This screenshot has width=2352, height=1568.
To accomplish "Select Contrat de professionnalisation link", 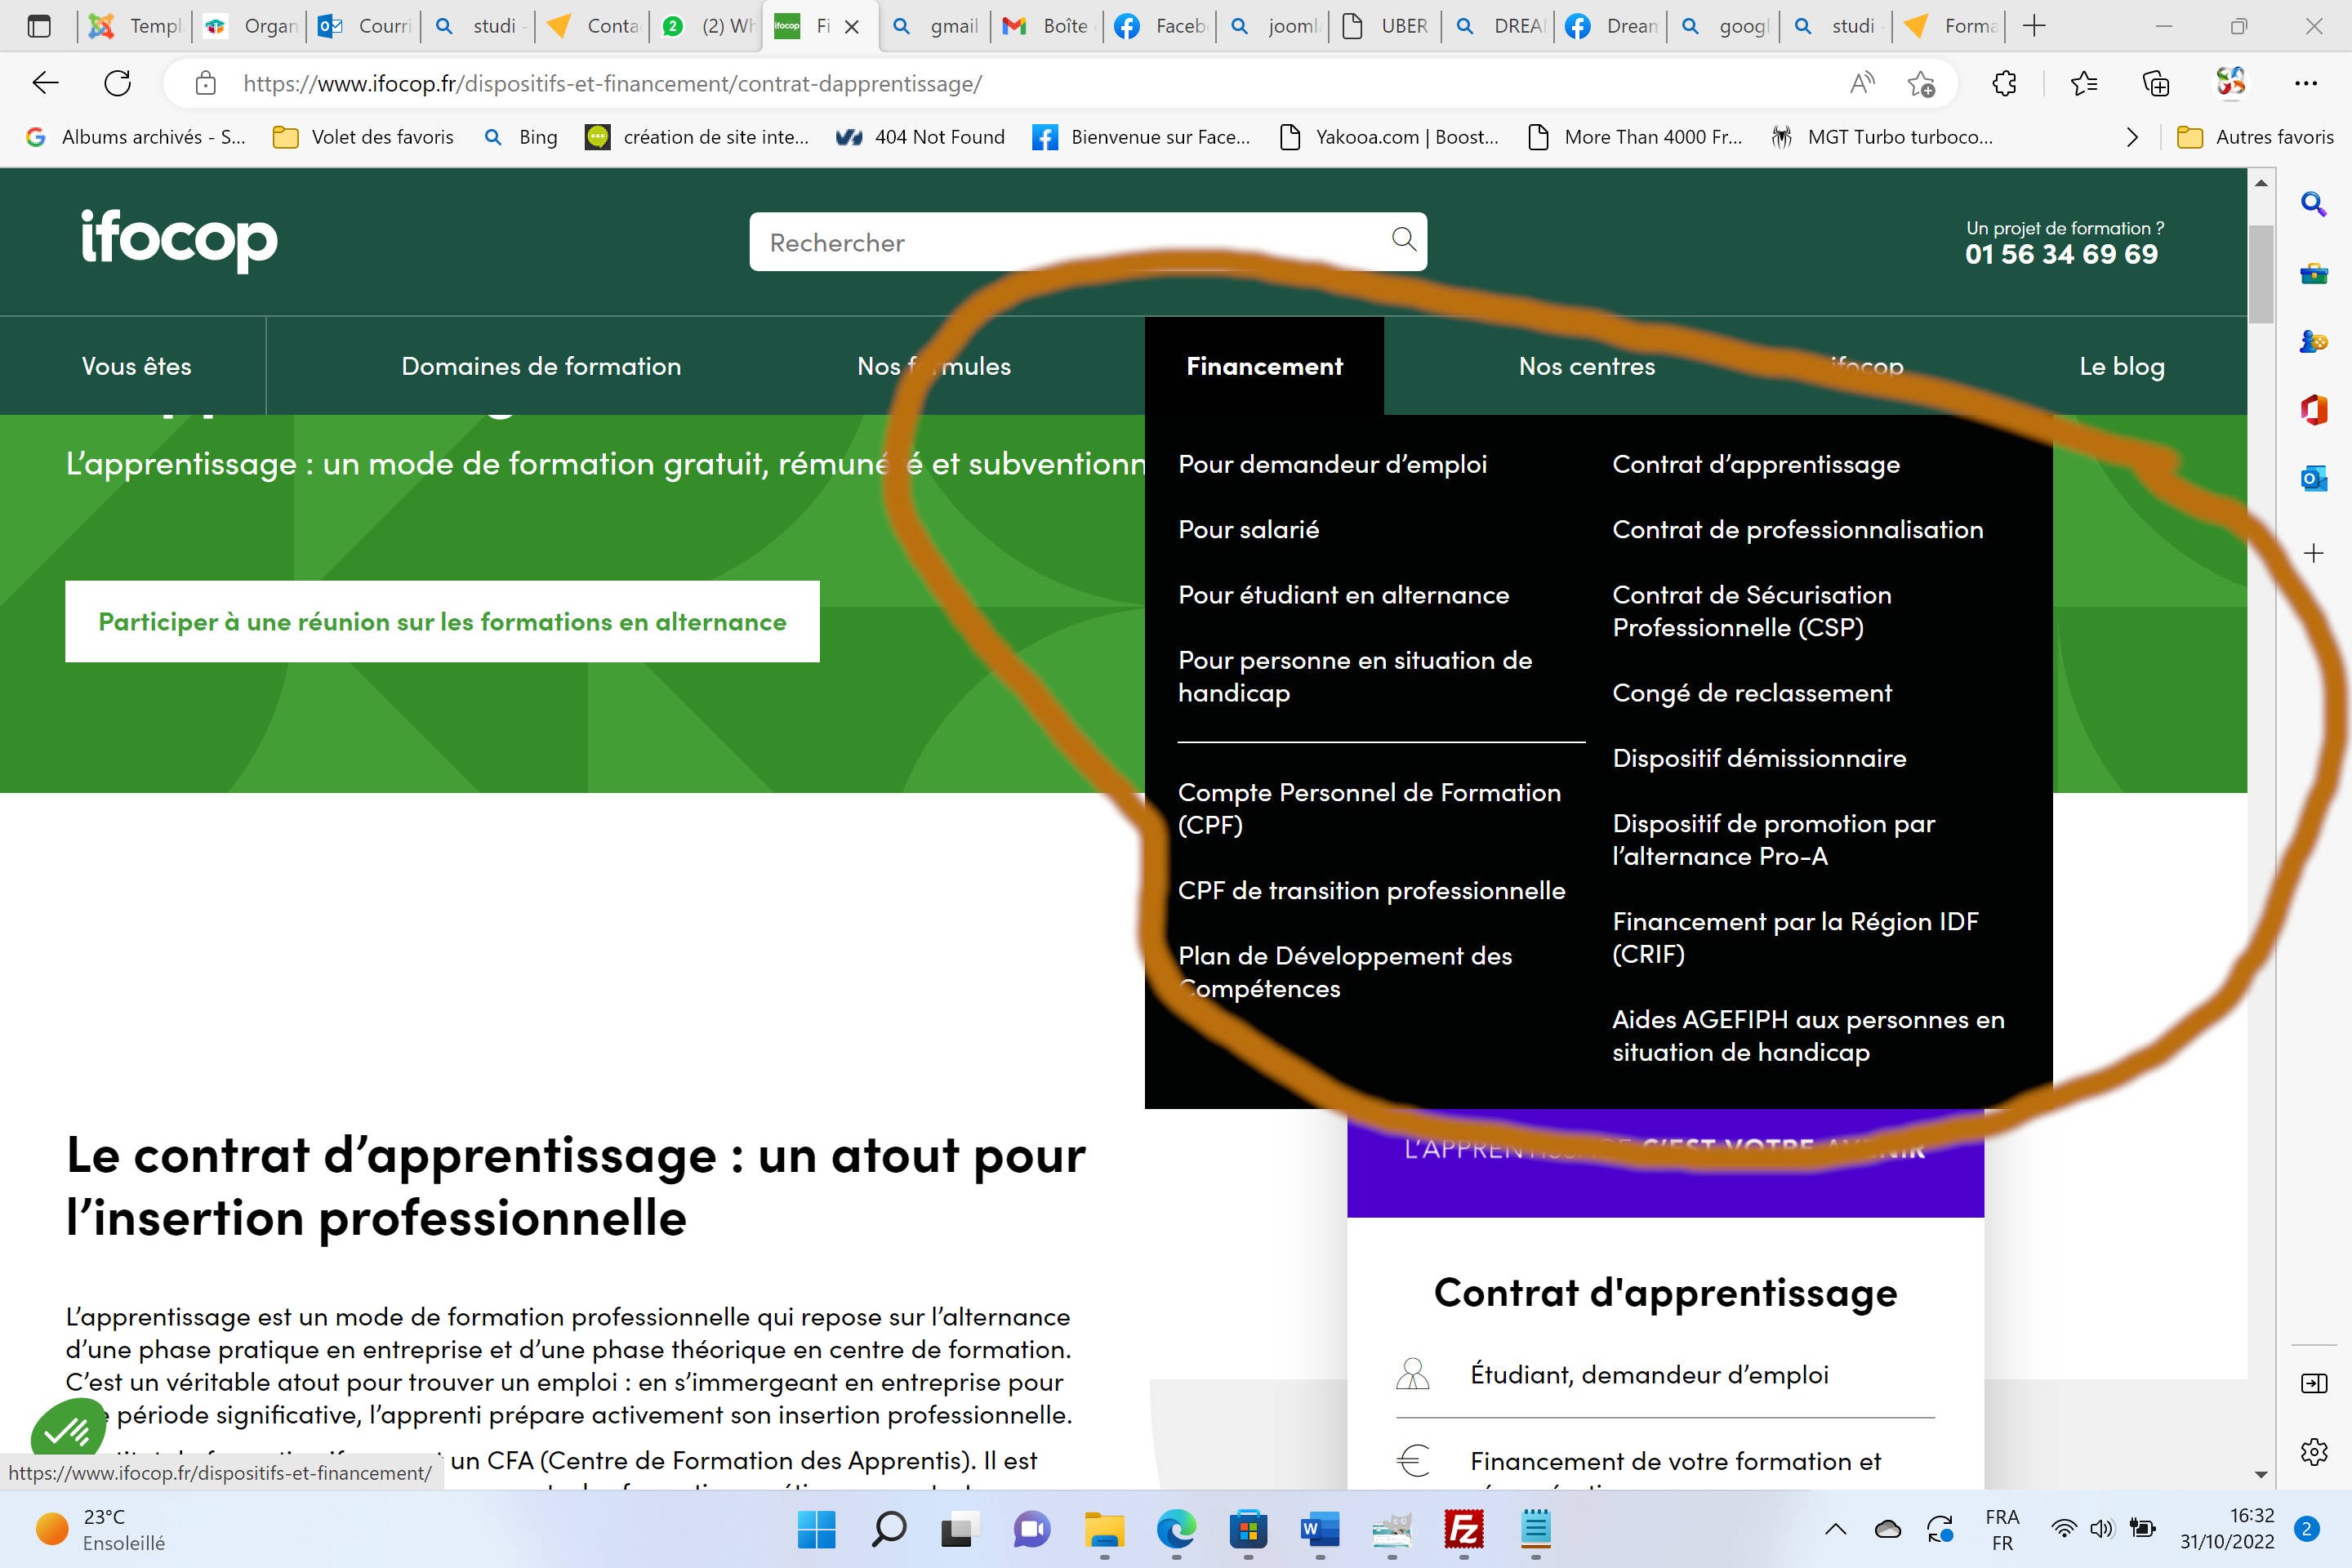I will [x=1797, y=529].
